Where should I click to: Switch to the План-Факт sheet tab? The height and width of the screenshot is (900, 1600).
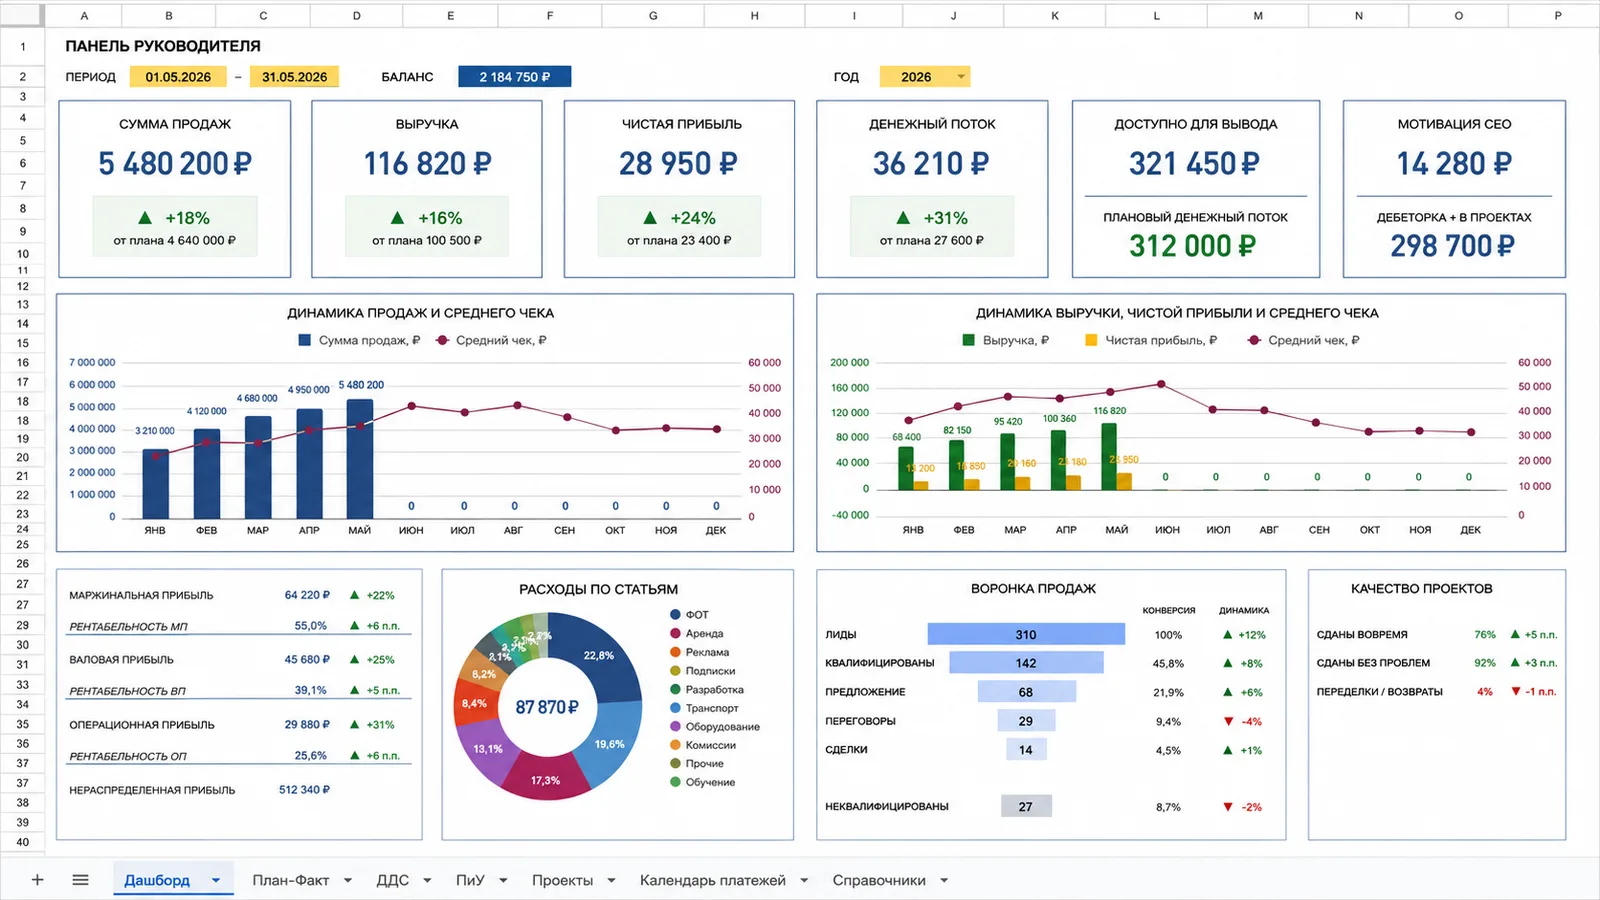pos(291,880)
